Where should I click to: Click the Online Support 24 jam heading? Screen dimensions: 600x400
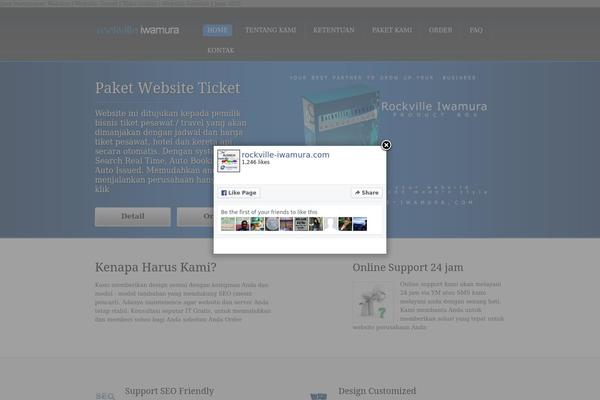point(408,267)
